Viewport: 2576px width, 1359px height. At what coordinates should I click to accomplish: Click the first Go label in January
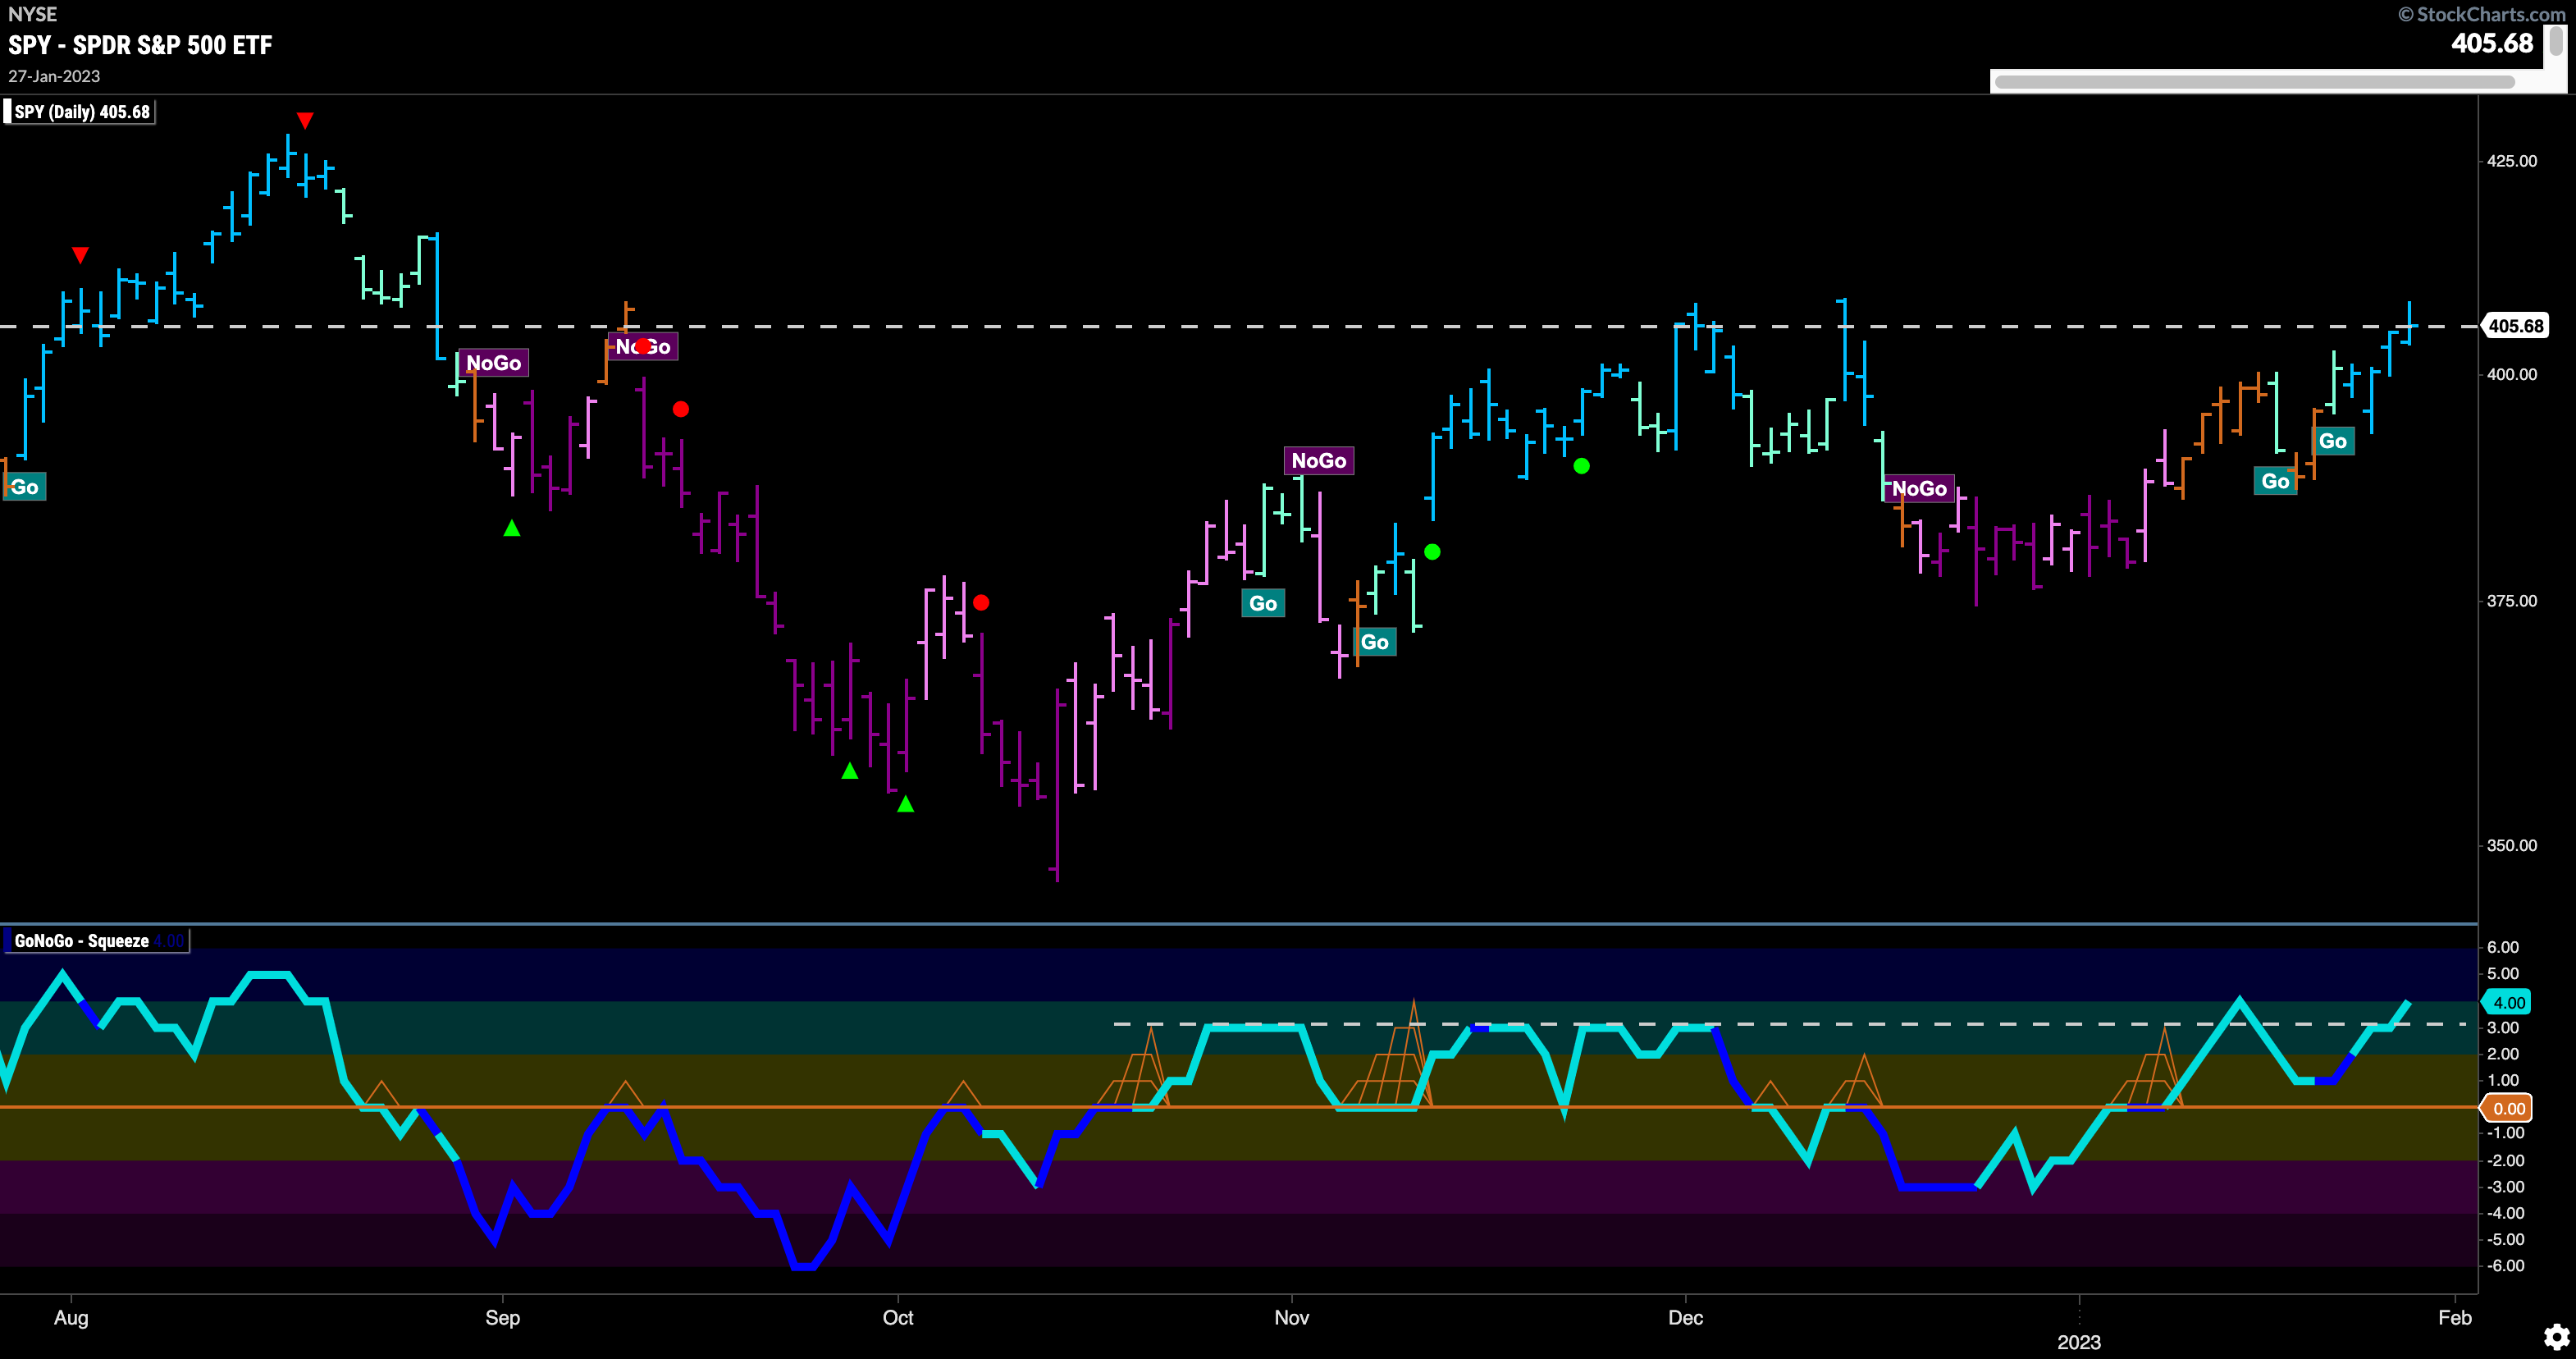pyautogui.click(x=2275, y=481)
